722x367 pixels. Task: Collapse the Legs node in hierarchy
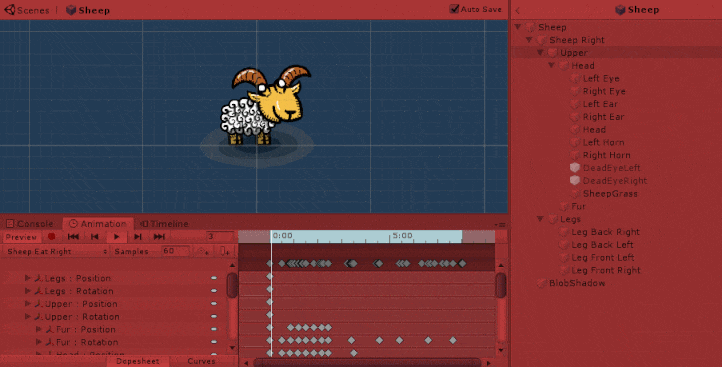pos(540,219)
